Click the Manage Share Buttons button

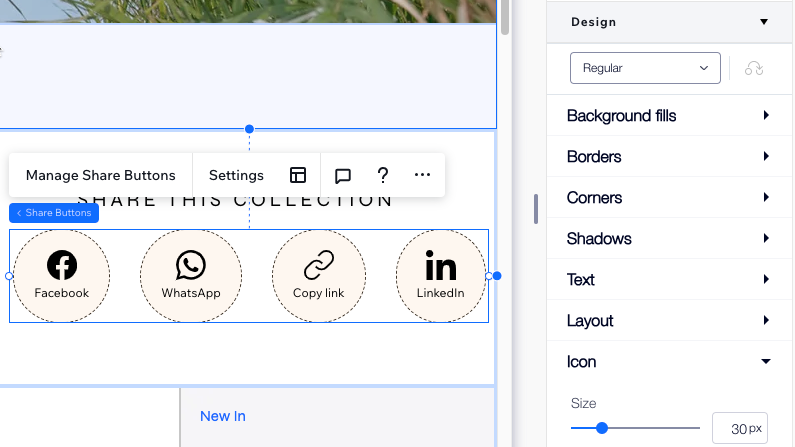point(100,175)
